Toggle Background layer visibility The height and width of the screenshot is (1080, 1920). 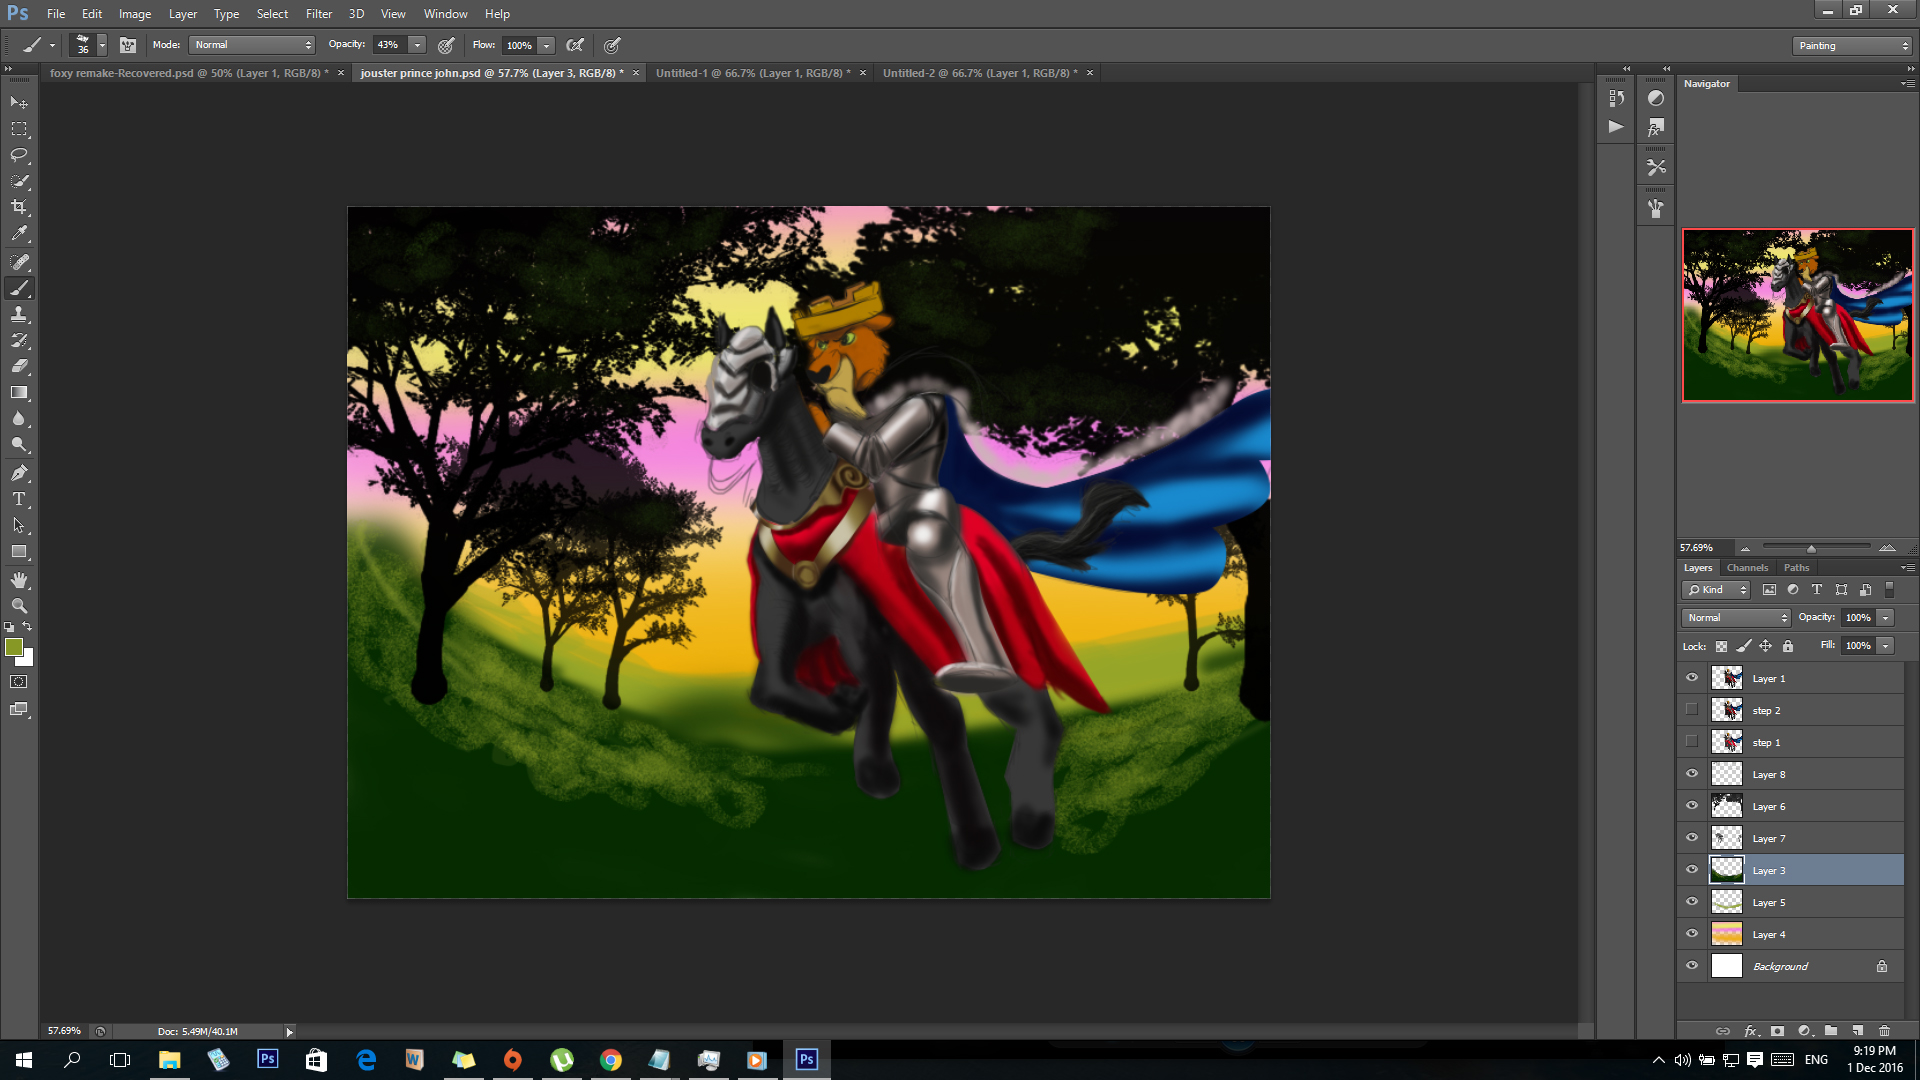point(1692,965)
